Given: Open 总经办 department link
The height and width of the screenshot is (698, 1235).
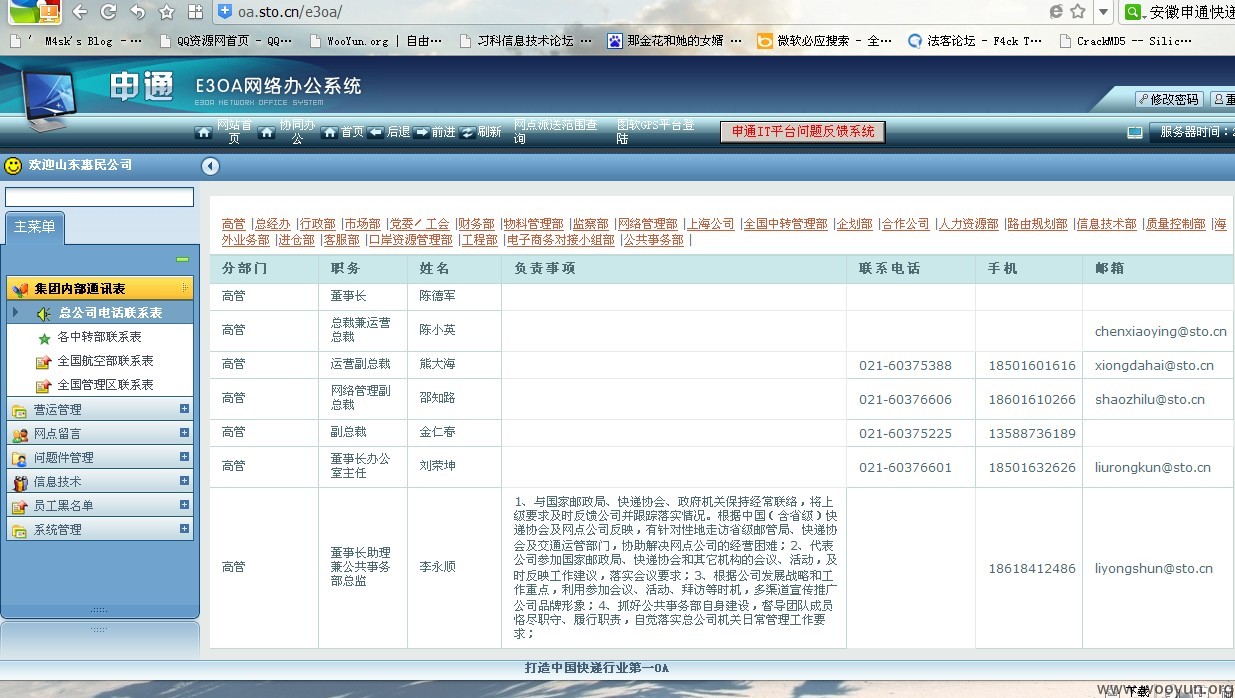Looking at the screenshot, I should (x=272, y=224).
